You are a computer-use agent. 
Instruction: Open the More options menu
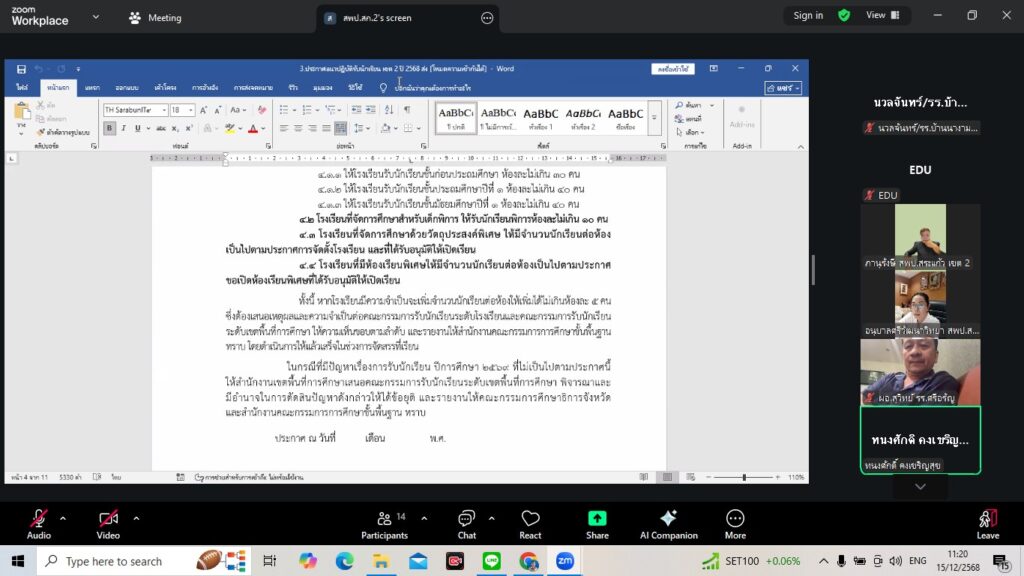pos(735,523)
